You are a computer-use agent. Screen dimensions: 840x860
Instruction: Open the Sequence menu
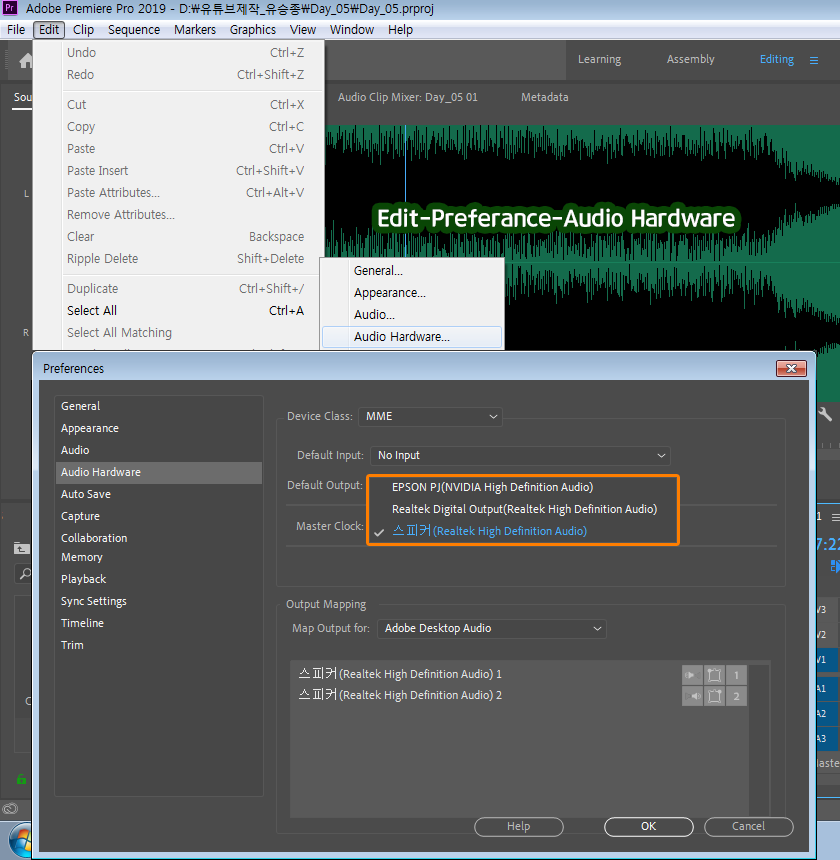pos(134,30)
